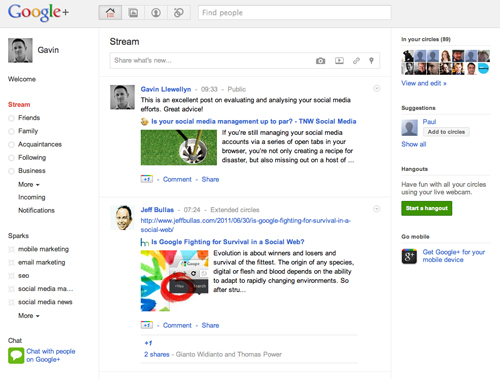Open options arrow on Jeff Bullas's post
This screenshot has height=379, width=500.
pos(377,209)
